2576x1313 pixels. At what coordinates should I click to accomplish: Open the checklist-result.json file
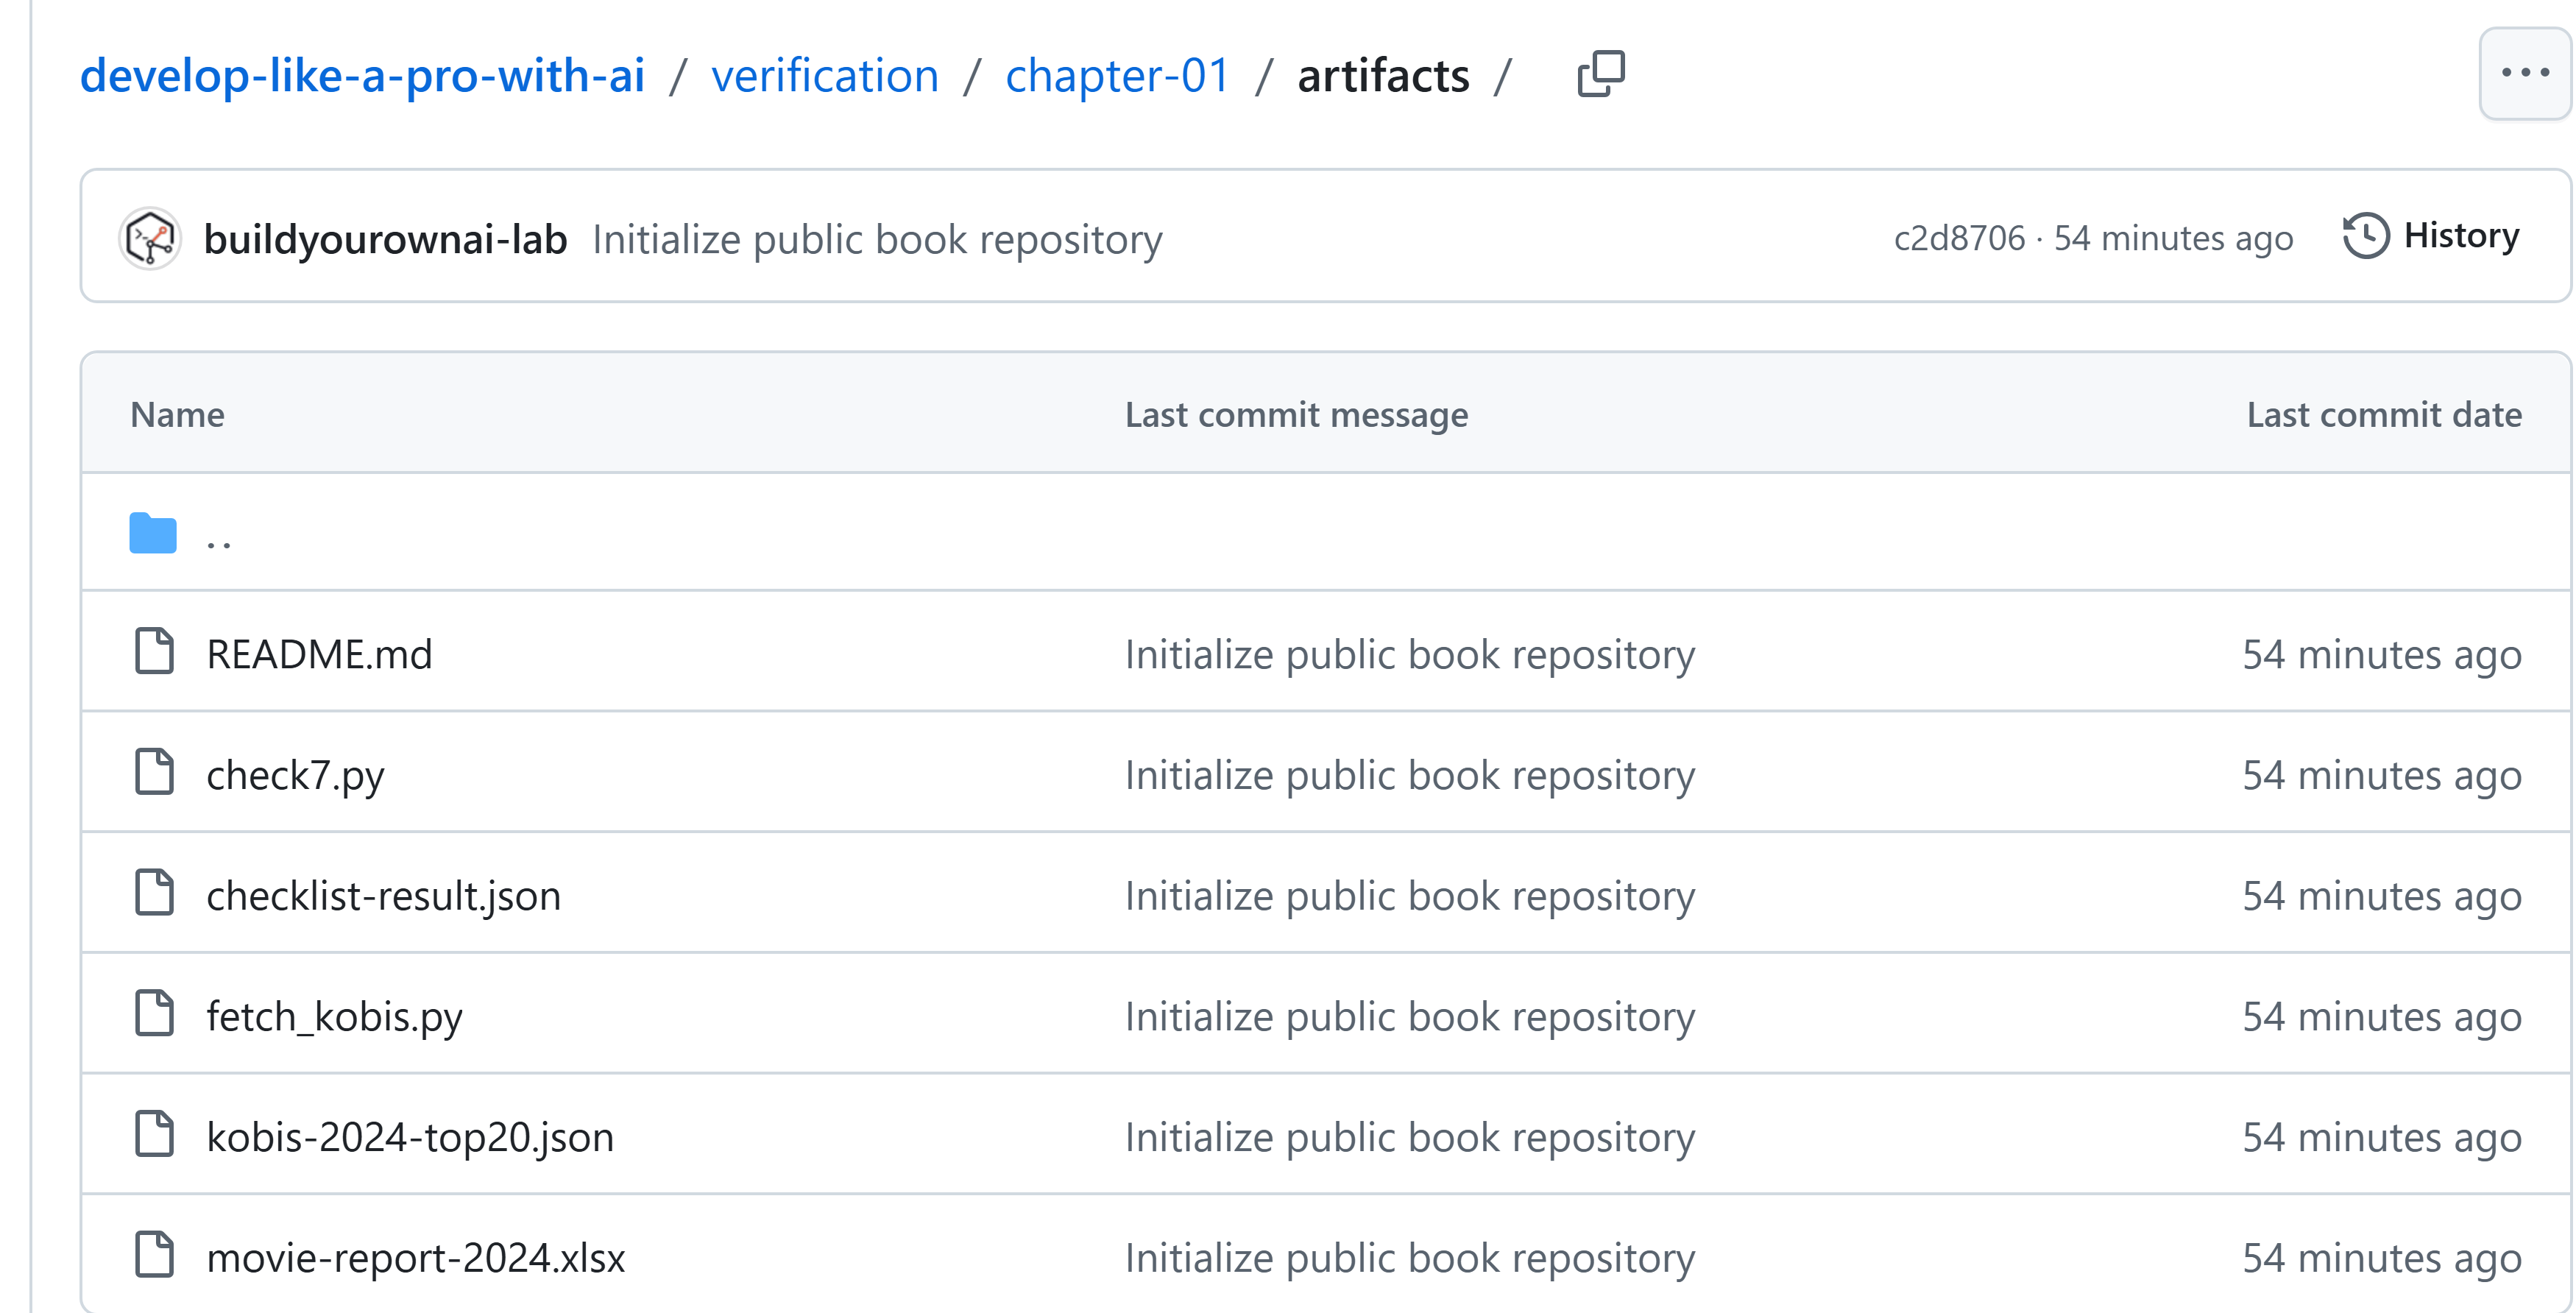383,896
